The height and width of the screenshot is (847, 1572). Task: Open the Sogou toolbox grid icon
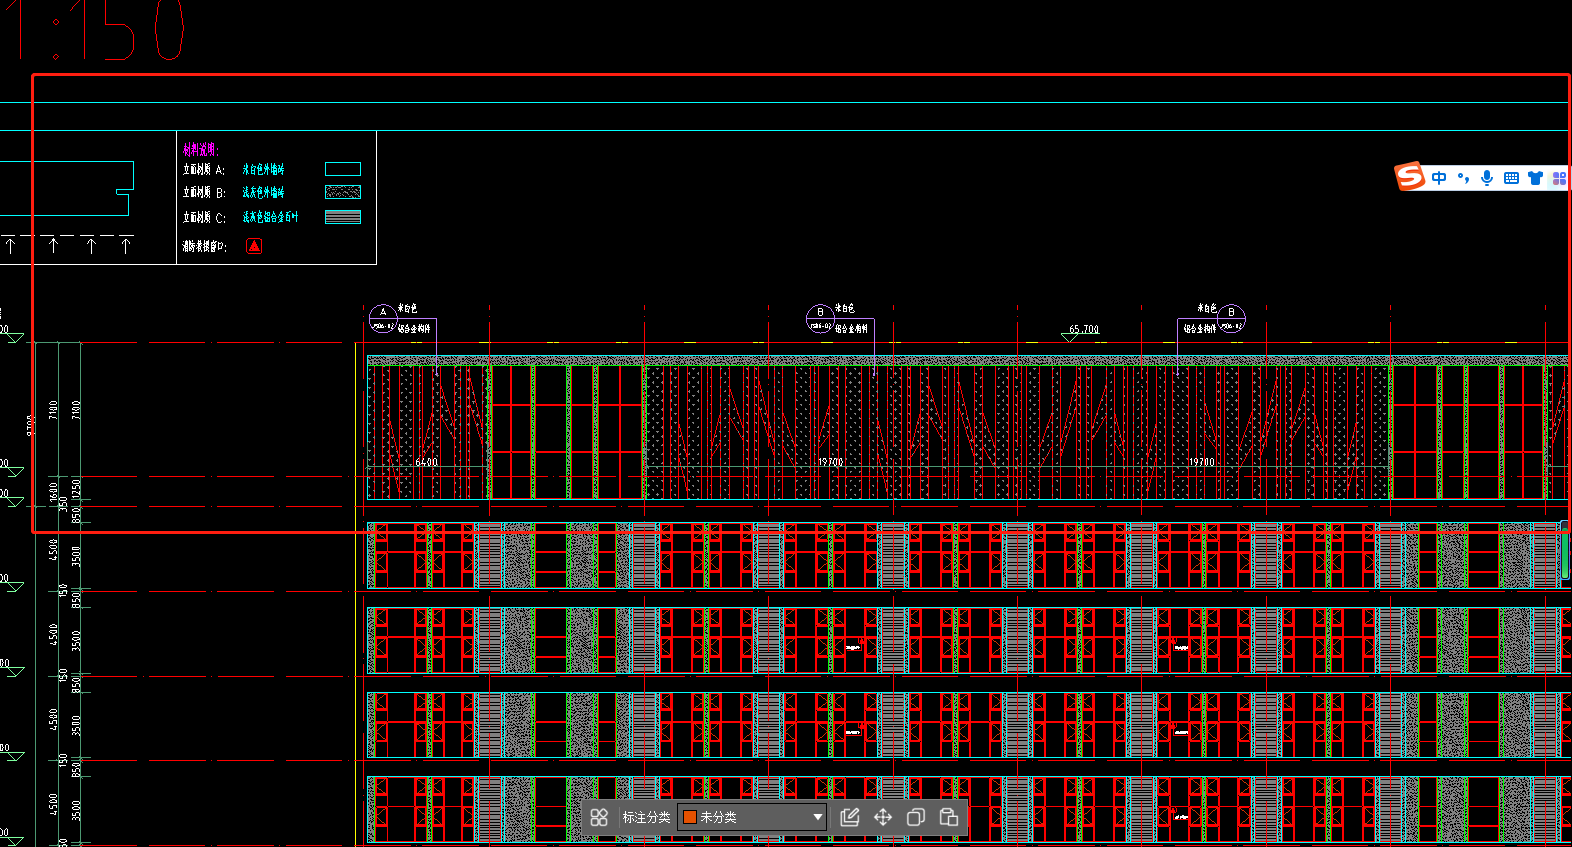point(1559,178)
